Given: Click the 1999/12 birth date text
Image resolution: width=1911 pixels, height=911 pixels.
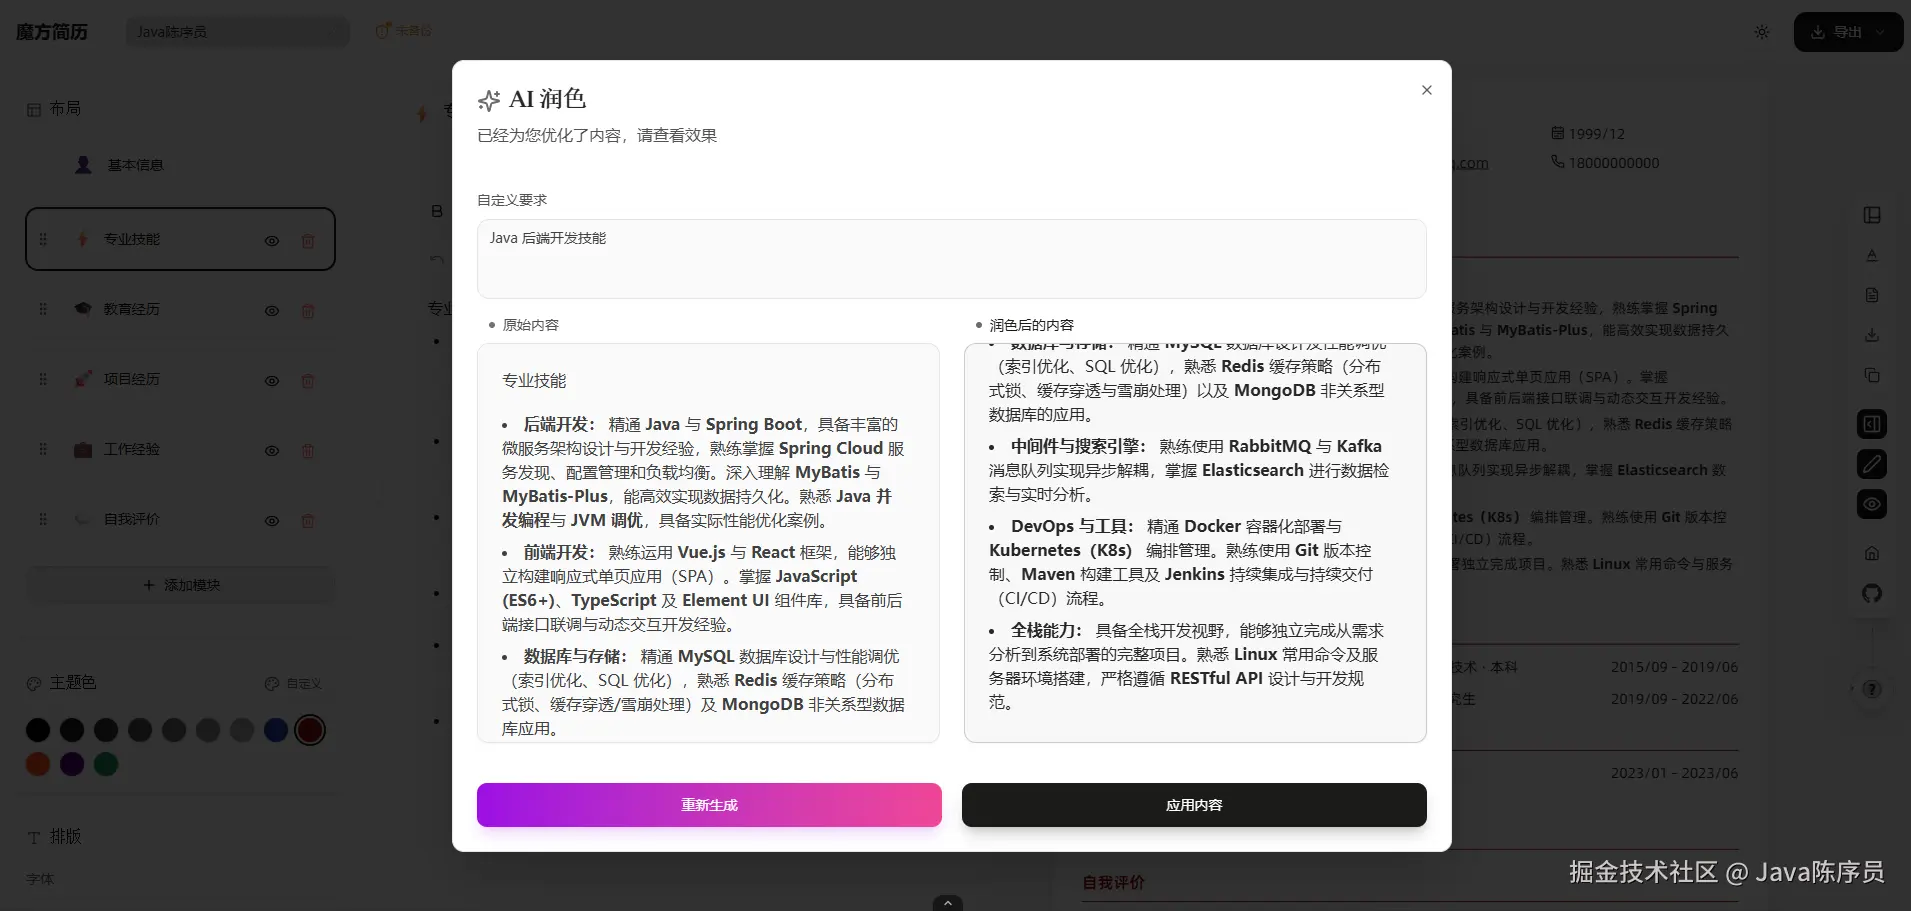Looking at the screenshot, I should (1596, 134).
